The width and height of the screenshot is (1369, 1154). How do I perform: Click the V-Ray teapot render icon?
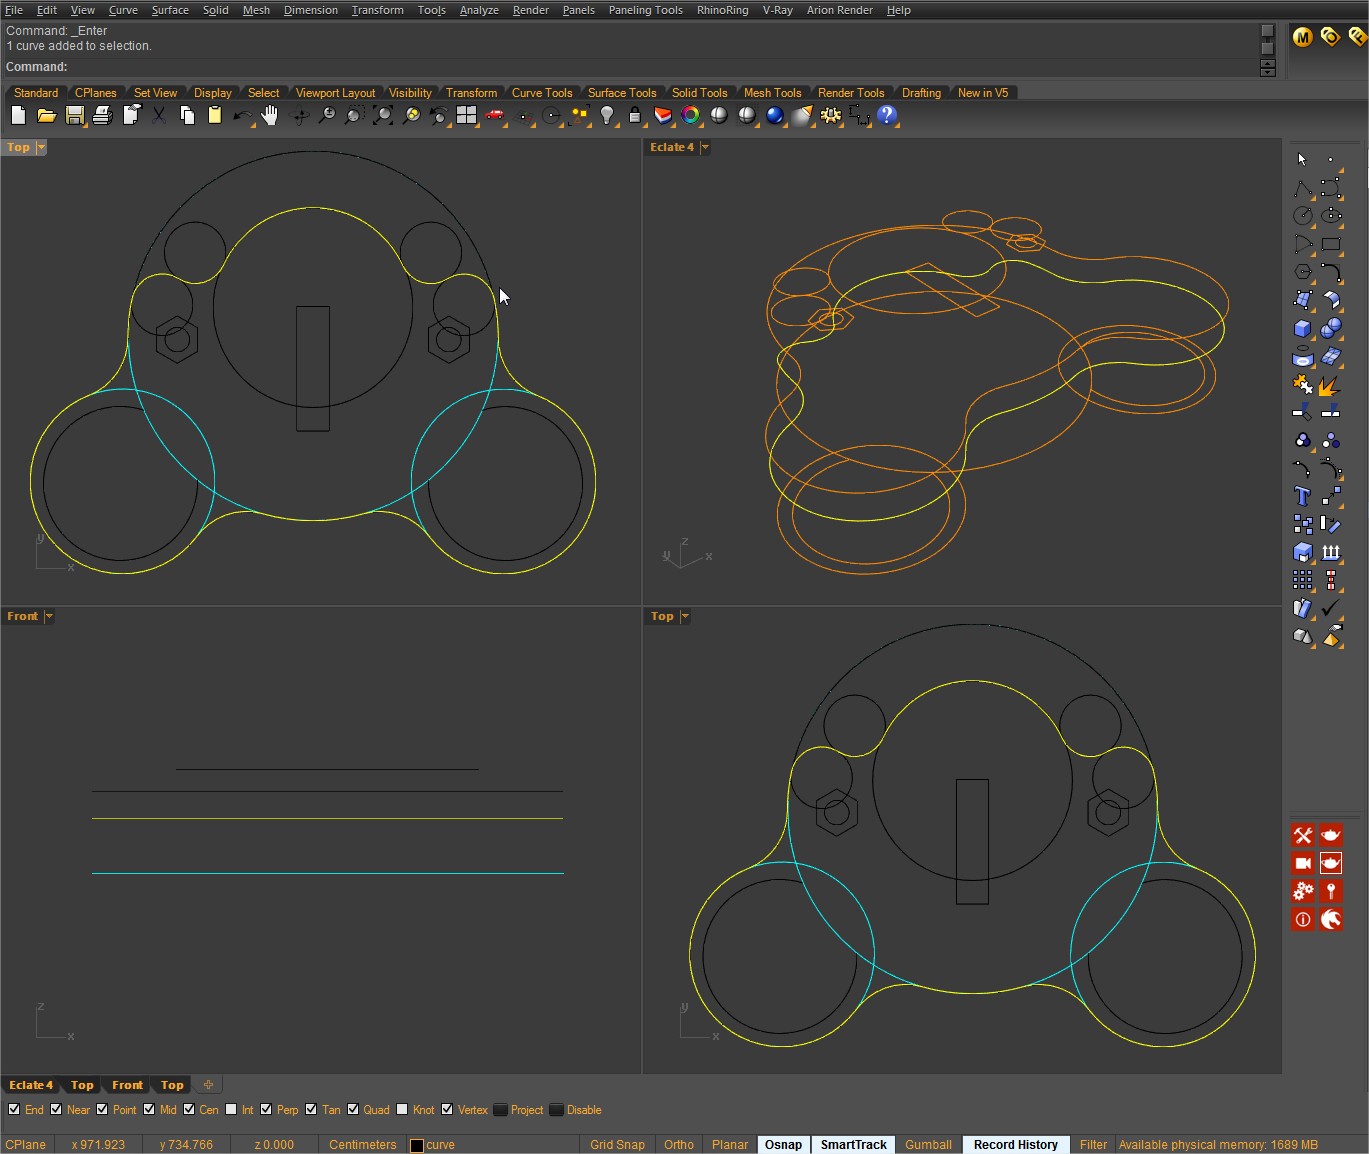(1331, 835)
